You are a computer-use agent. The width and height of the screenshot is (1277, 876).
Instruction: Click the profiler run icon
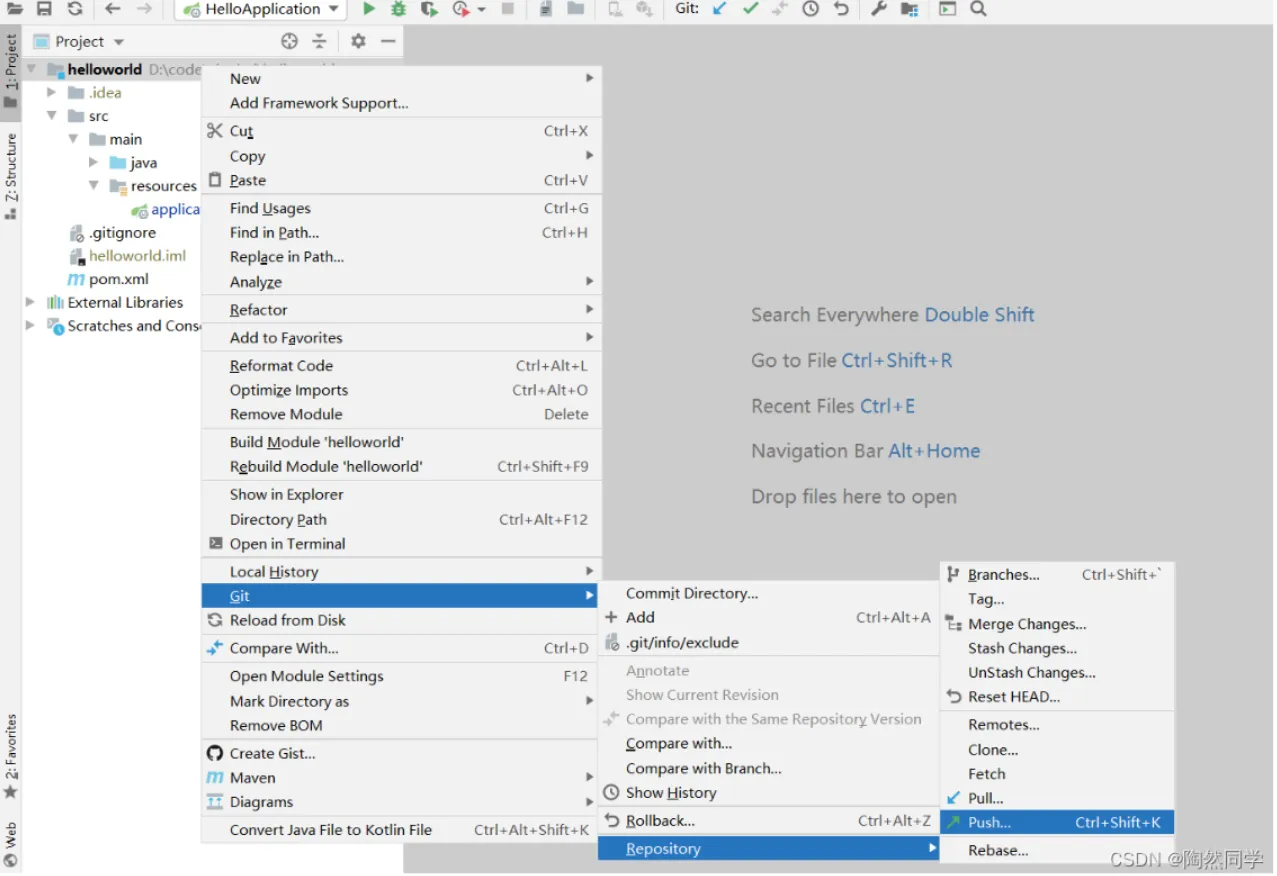pyautogui.click(x=461, y=9)
